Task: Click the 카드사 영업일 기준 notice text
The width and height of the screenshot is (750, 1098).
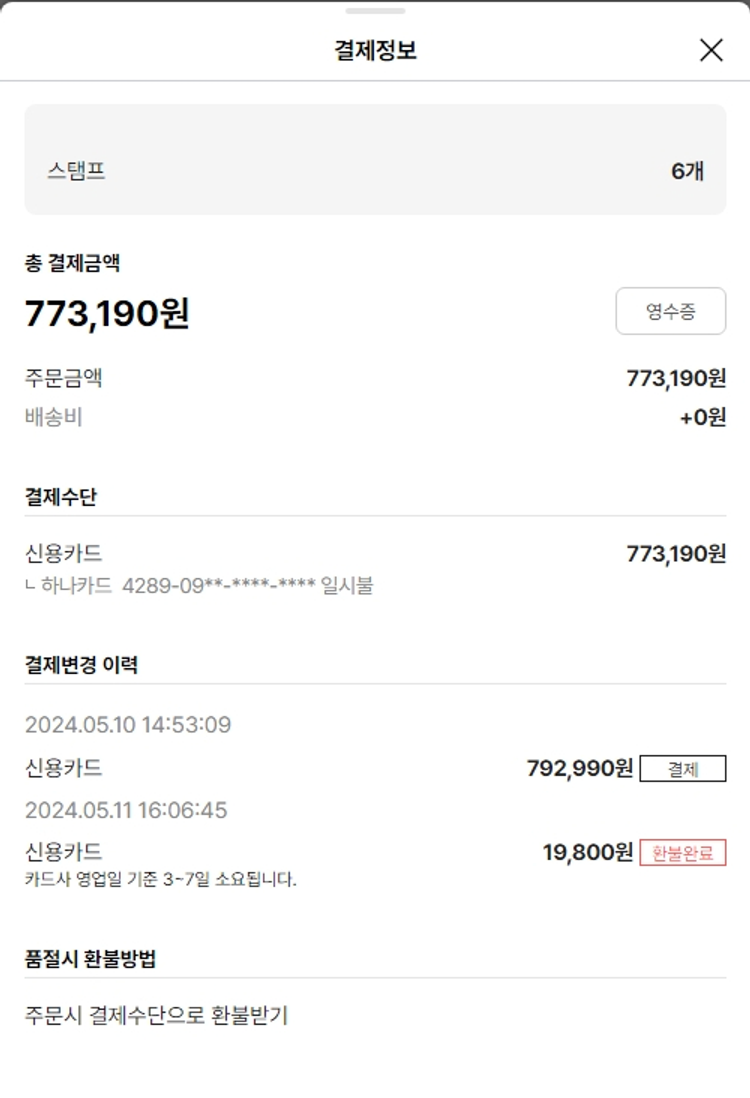Action: pos(161,881)
